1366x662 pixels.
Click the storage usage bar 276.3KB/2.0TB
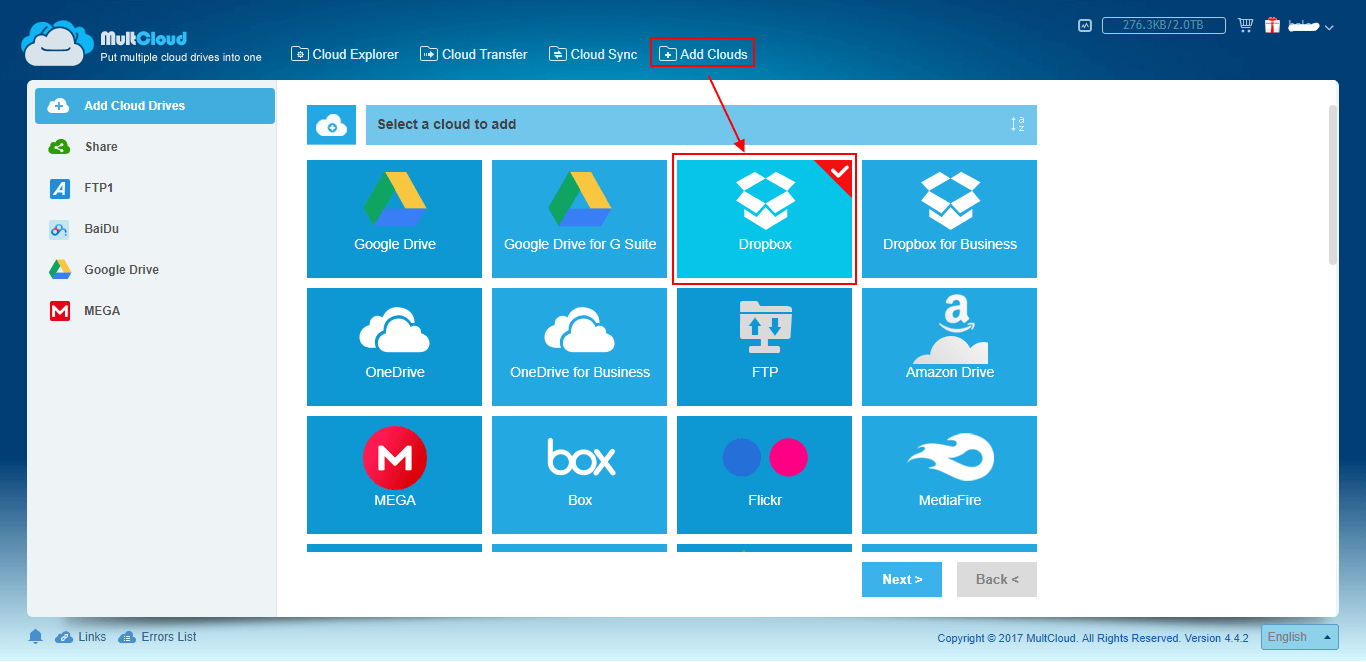[1166, 26]
